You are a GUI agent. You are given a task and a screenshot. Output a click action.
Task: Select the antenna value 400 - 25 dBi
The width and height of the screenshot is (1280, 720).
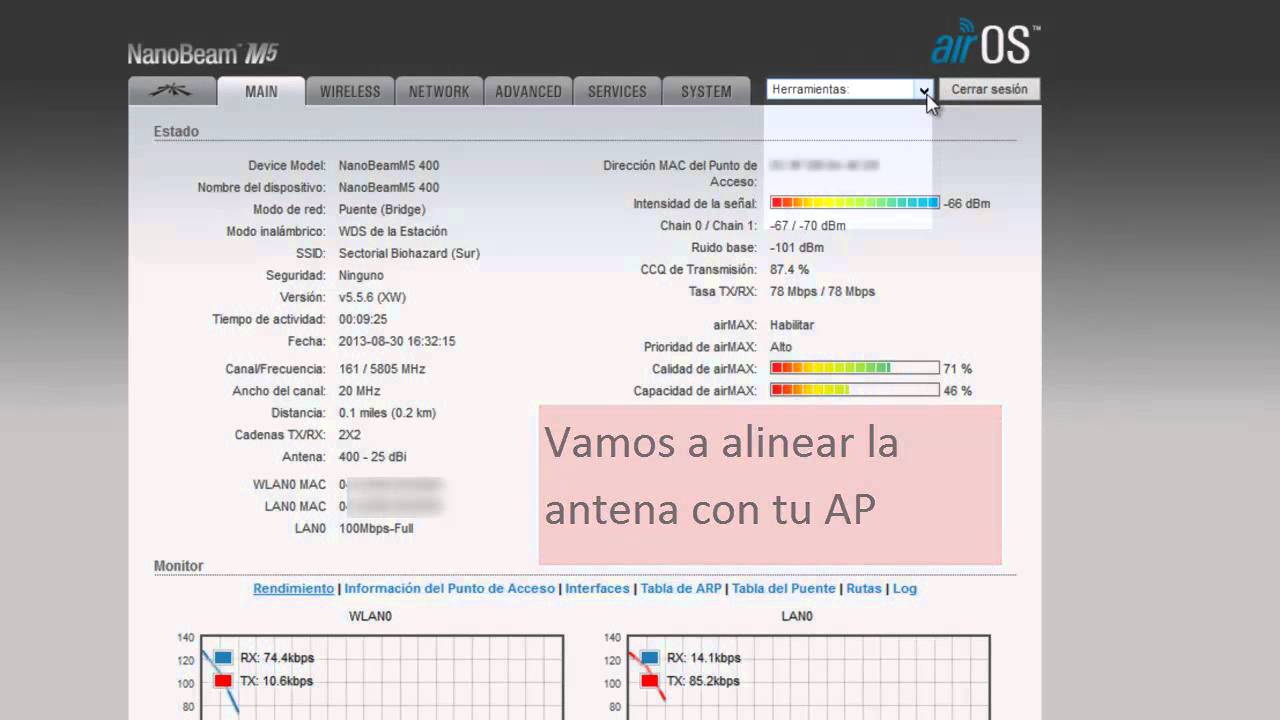[x=373, y=457]
